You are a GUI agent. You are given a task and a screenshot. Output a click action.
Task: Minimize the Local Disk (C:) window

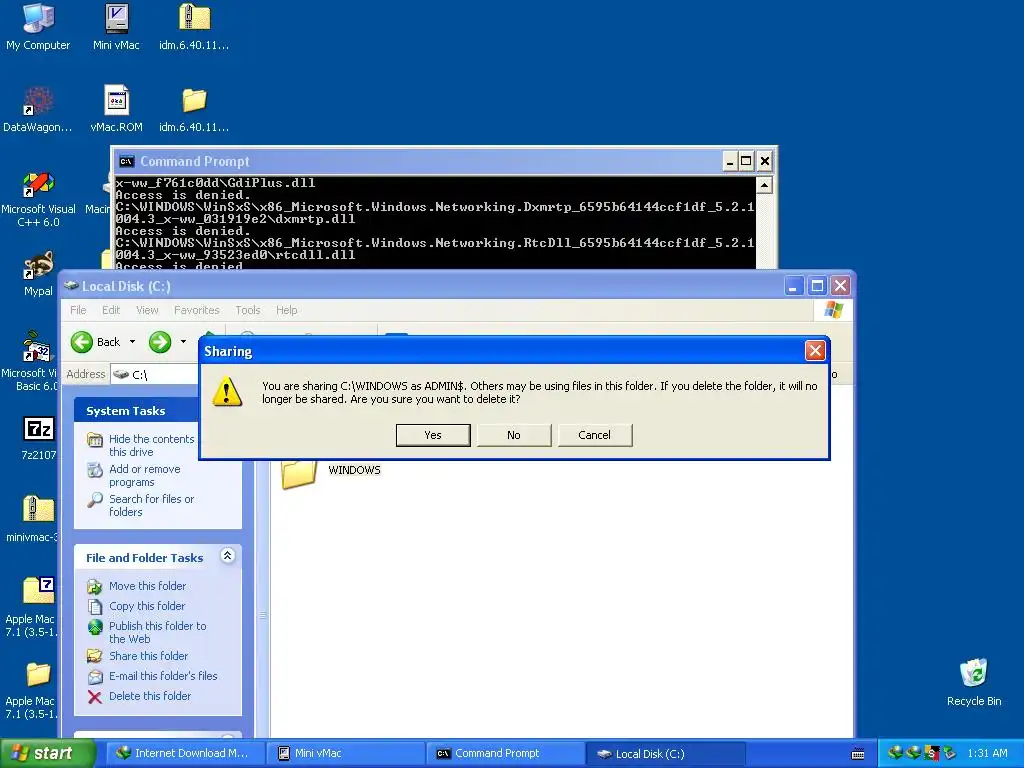(x=793, y=286)
